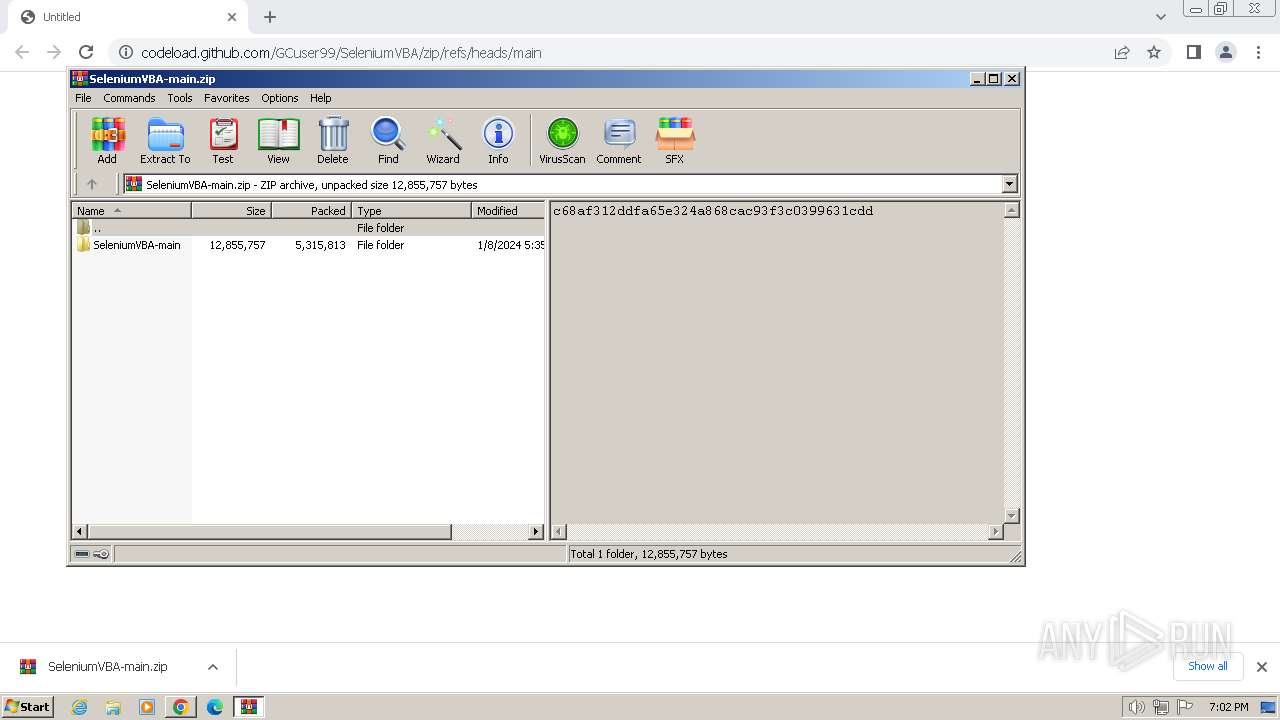
Task: Click the comment hash text
Action: coord(713,211)
